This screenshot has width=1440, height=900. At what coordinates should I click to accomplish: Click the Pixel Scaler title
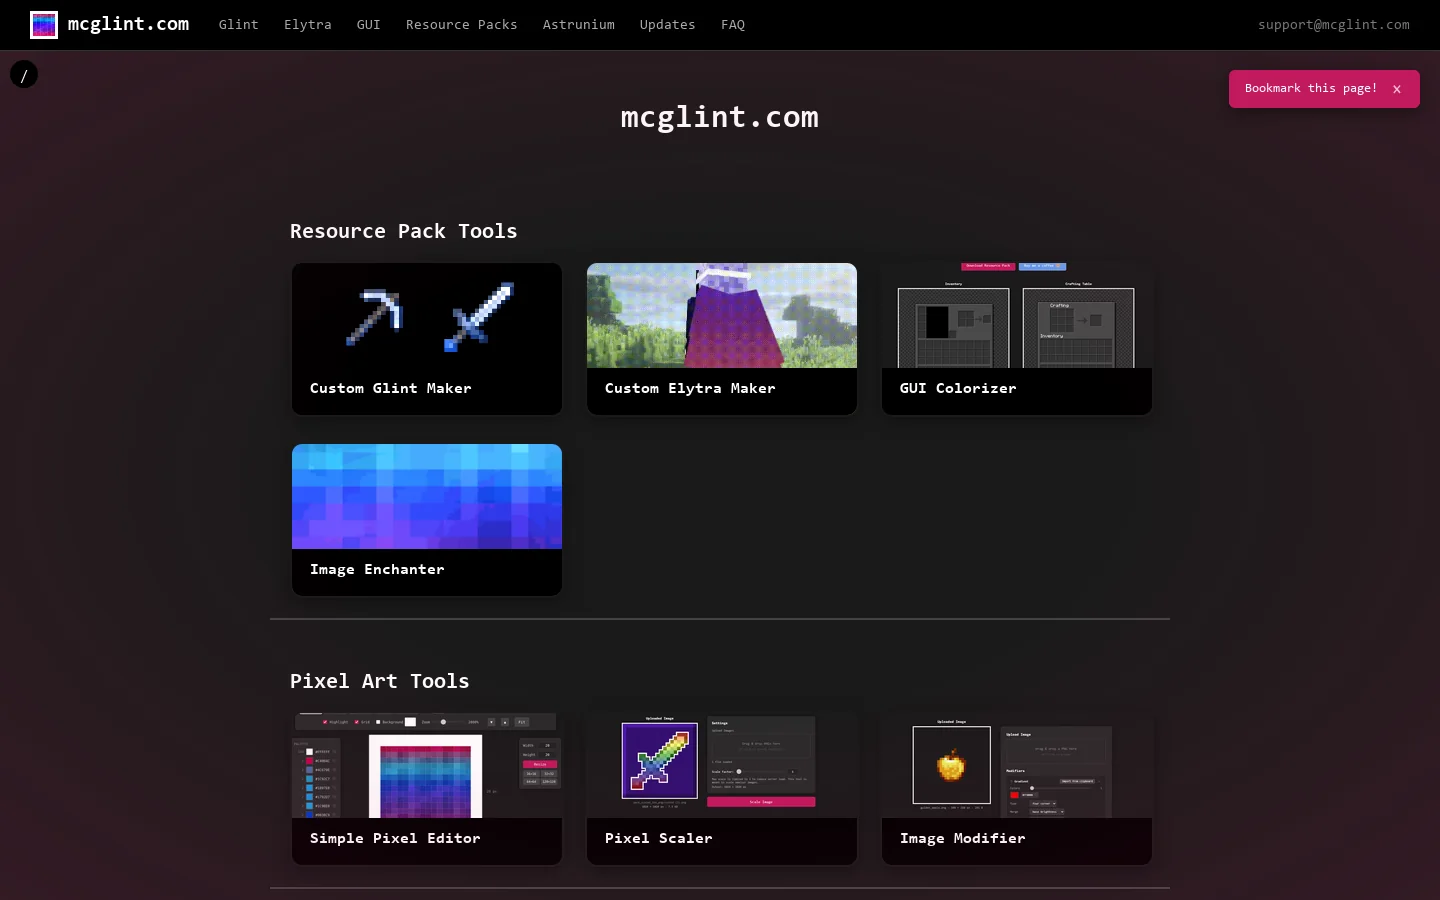coord(659,839)
